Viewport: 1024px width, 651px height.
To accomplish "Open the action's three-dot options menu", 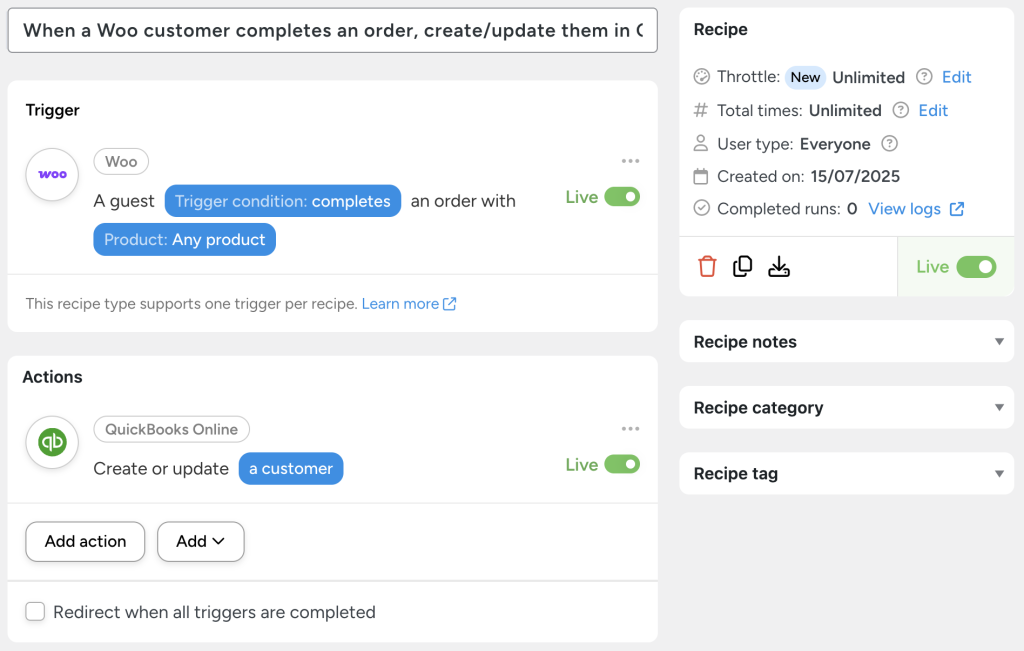I will 630,428.
